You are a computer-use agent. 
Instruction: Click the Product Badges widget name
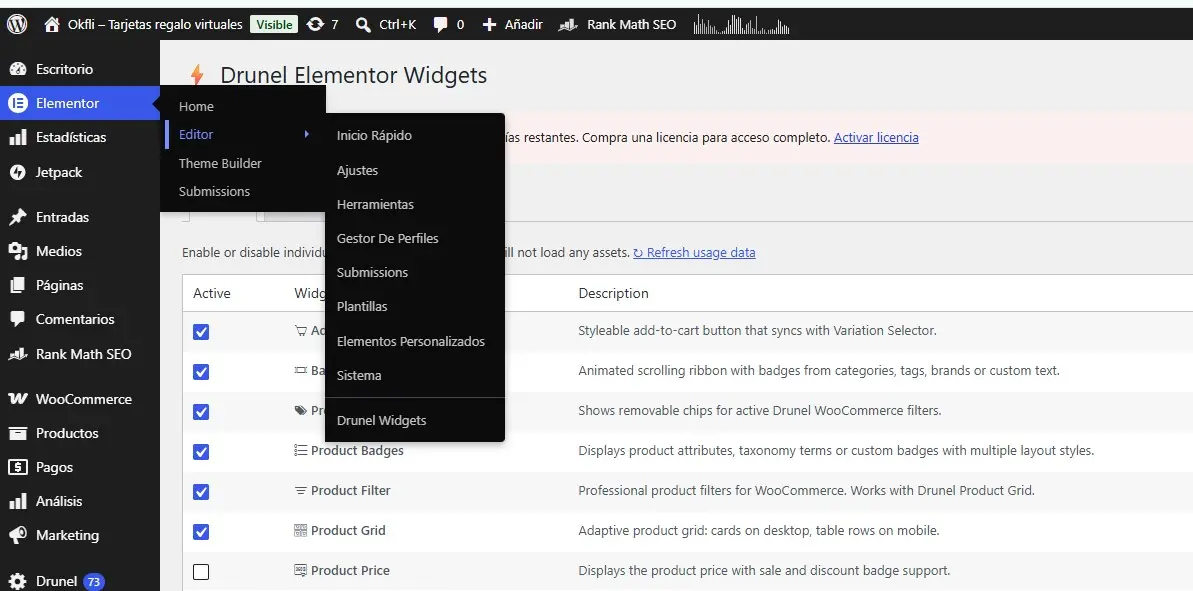click(x=357, y=451)
